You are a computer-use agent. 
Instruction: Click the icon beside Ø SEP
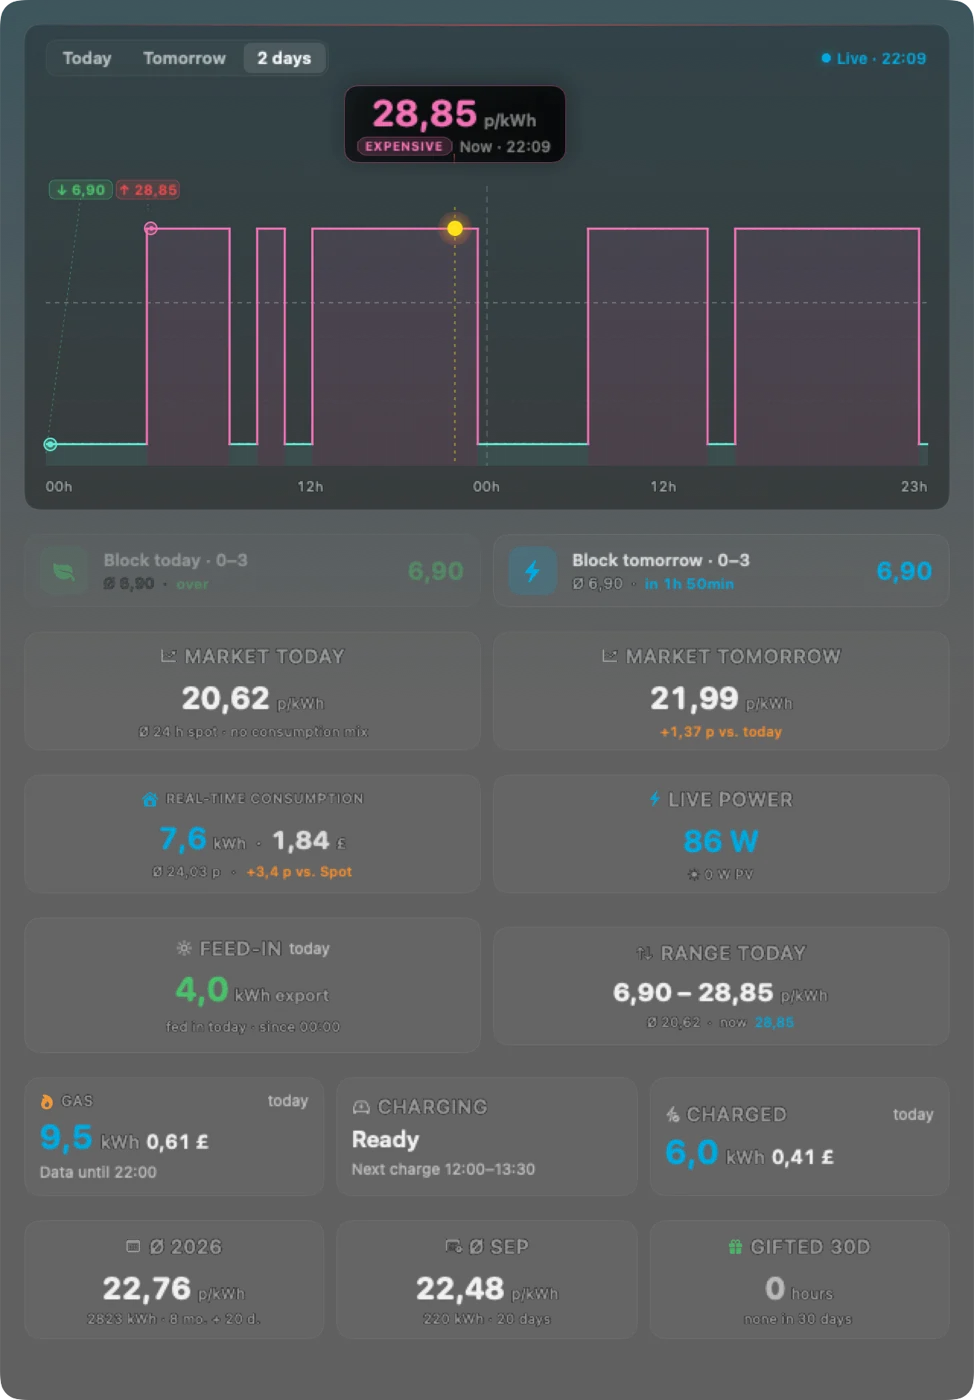click(x=453, y=1247)
